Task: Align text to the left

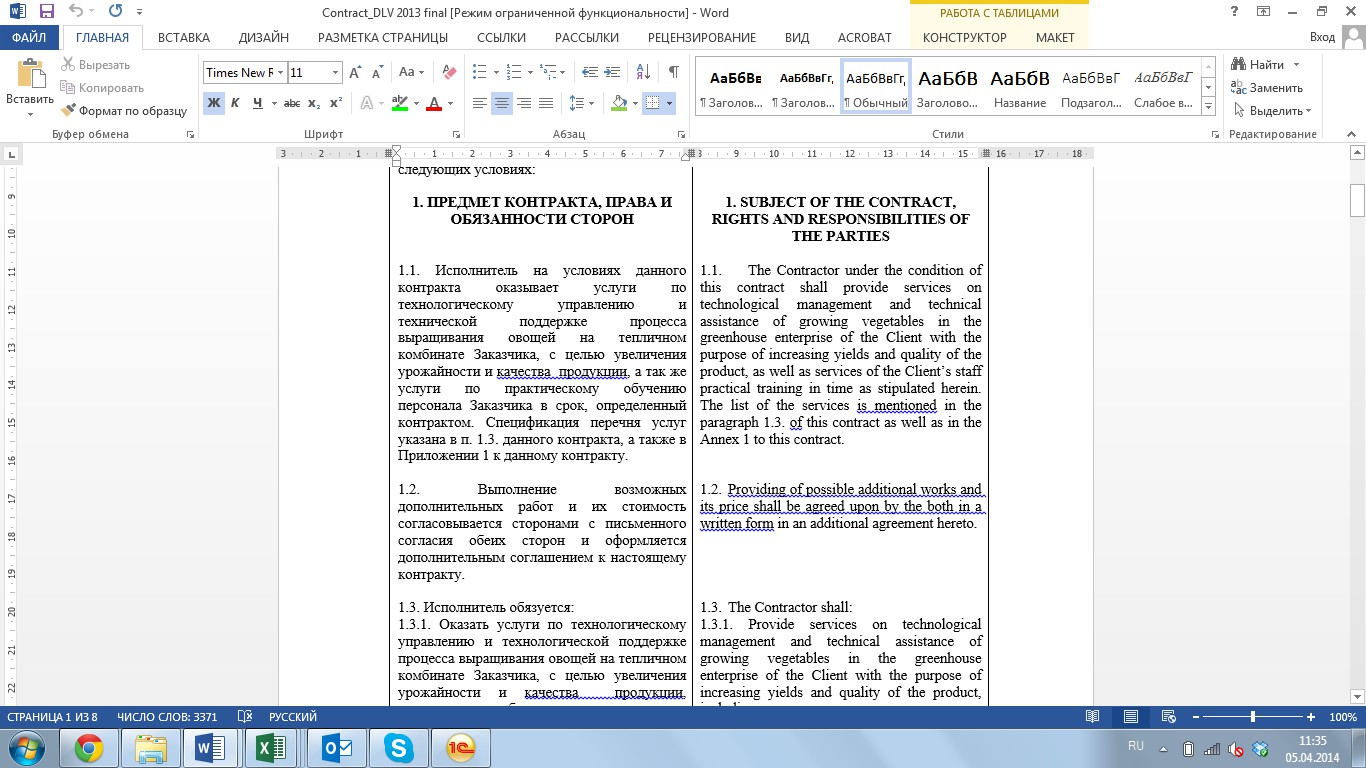Action: coord(480,103)
